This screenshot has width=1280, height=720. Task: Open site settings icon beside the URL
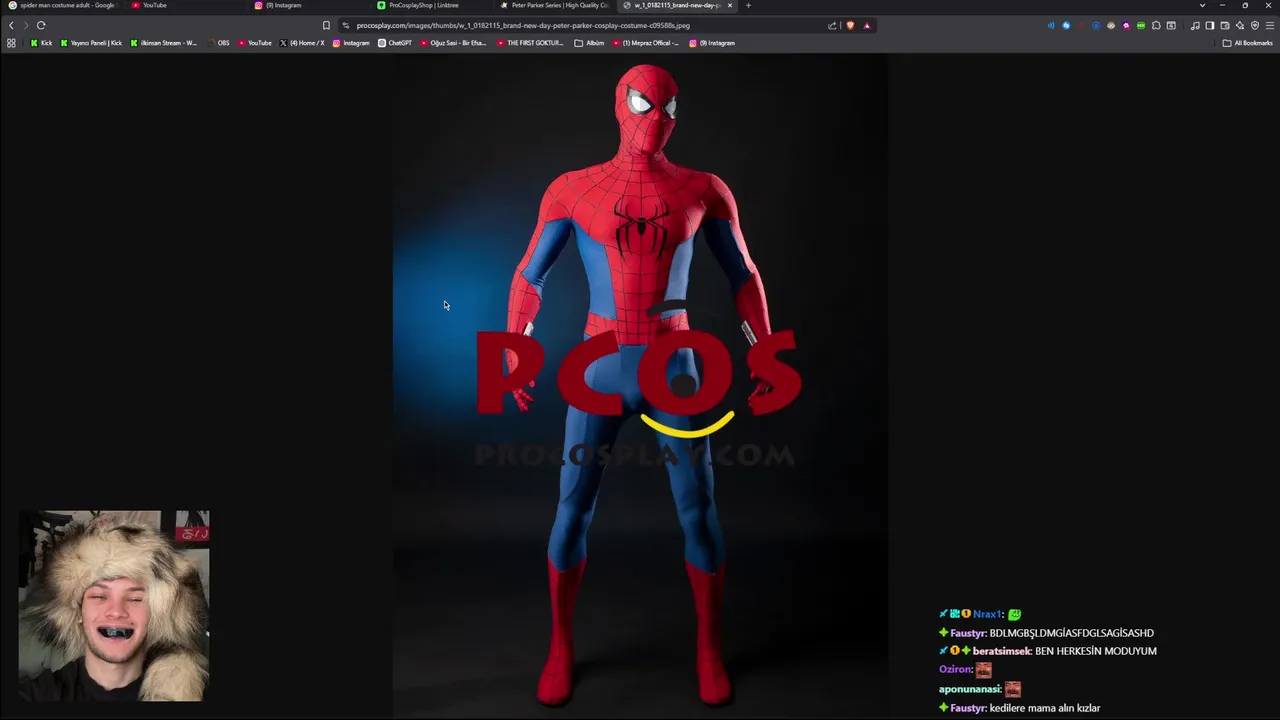tap(346, 25)
